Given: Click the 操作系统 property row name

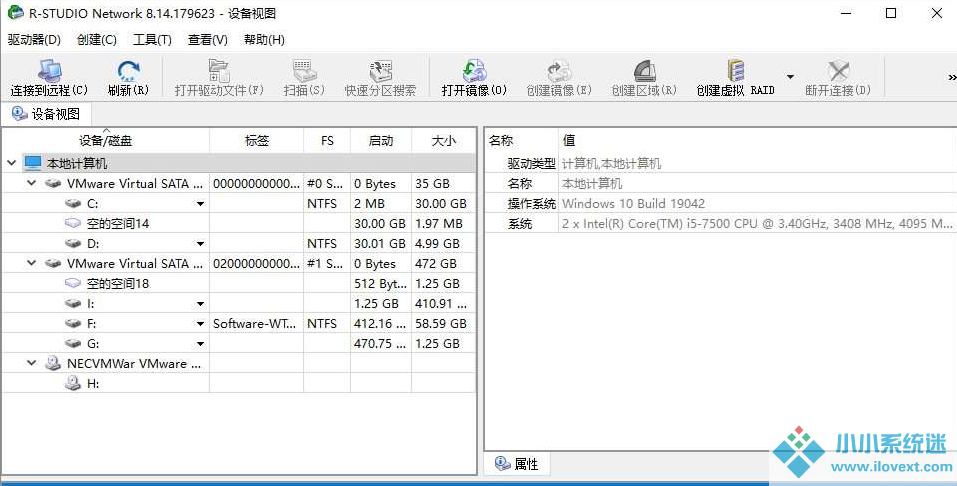Looking at the screenshot, I should [x=532, y=203].
